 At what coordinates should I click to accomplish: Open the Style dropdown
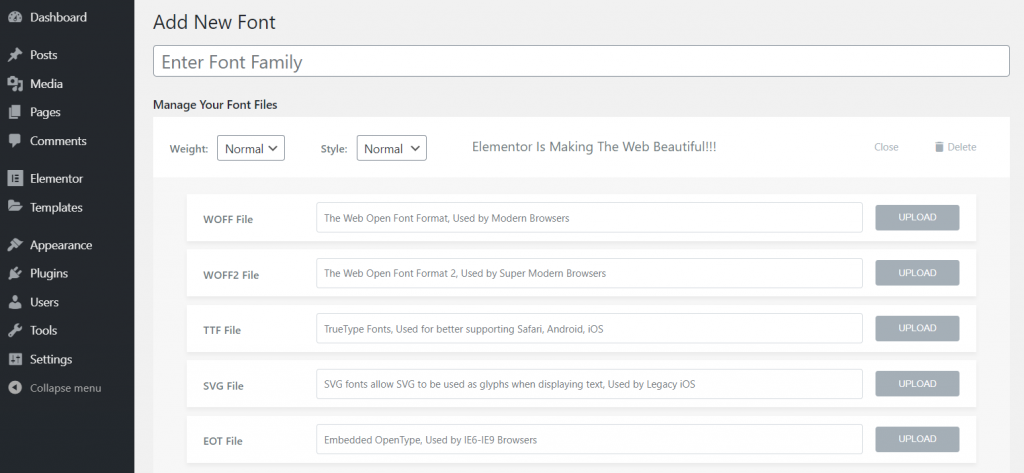tap(391, 148)
